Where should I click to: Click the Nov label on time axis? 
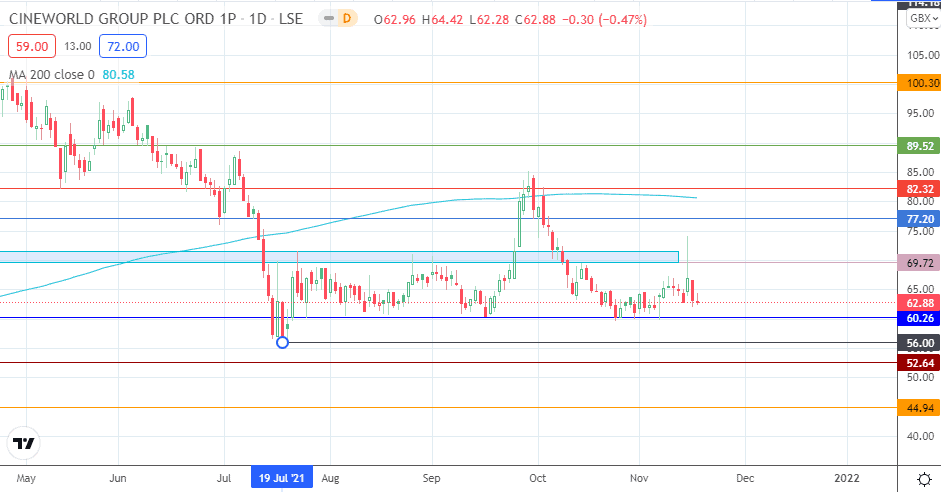pos(639,478)
